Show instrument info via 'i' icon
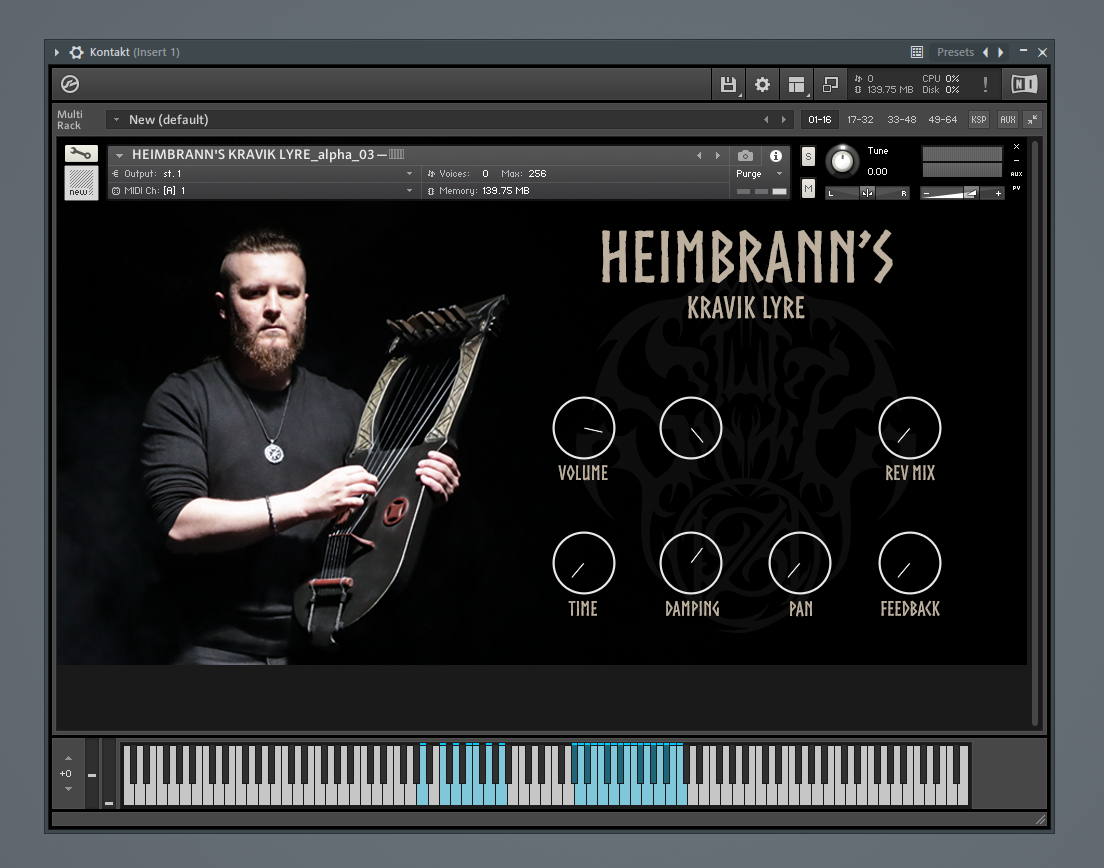This screenshot has height=868, width=1104. coord(776,156)
